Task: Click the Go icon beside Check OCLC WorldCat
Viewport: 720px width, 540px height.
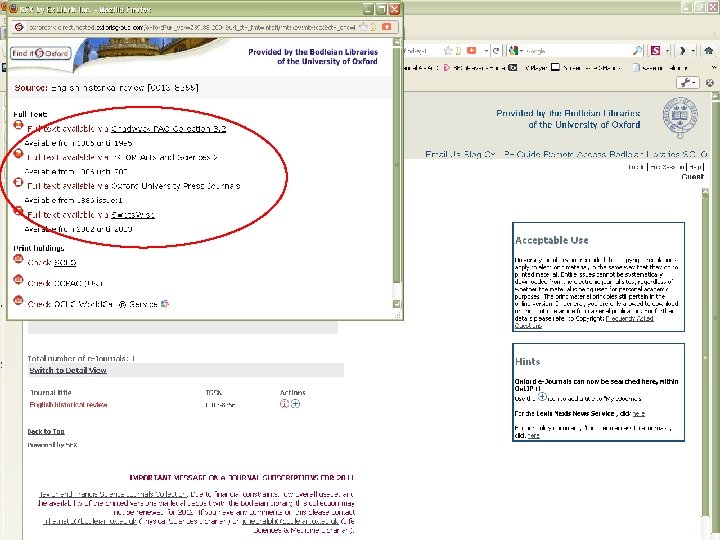Action: [18, 300]
